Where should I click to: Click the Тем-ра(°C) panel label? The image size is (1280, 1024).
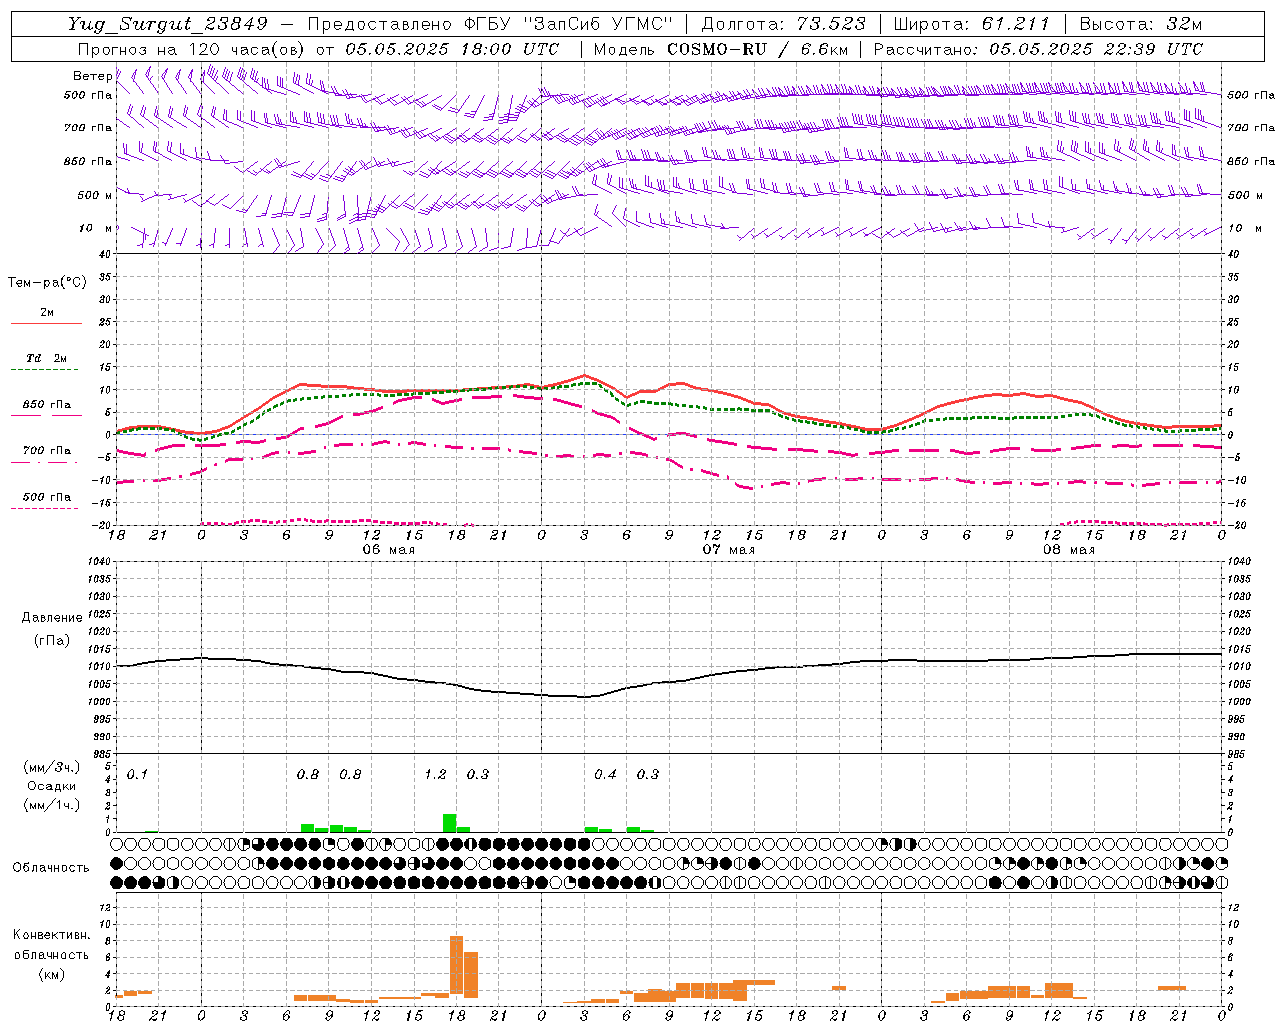coord(47,283)
